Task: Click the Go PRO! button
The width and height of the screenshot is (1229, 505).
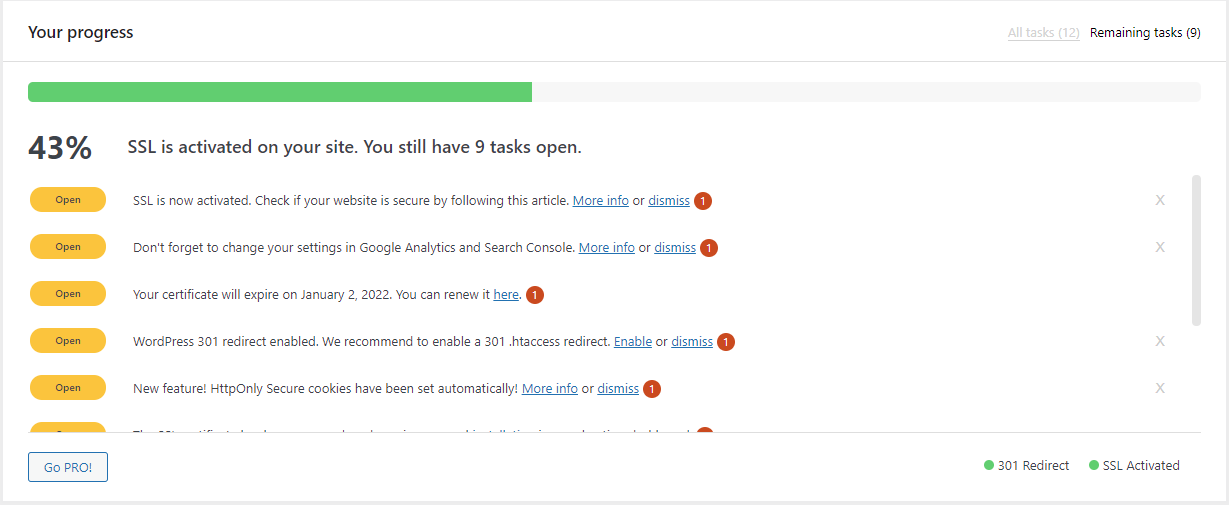Action: 68,467
